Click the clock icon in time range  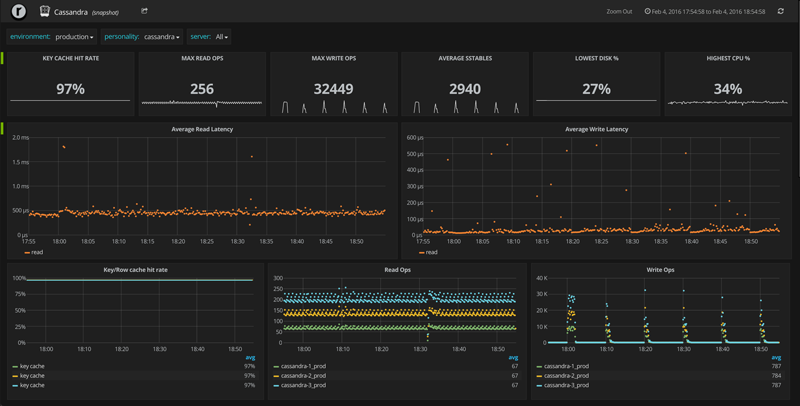(x=647, y=11)
